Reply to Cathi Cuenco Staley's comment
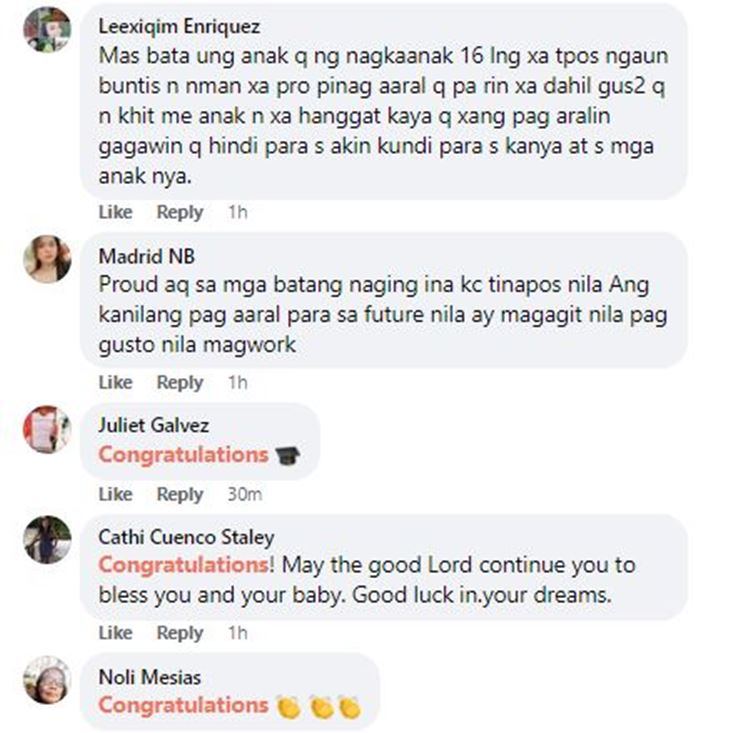Screen dimensions: 750x733 click(180, 633)
